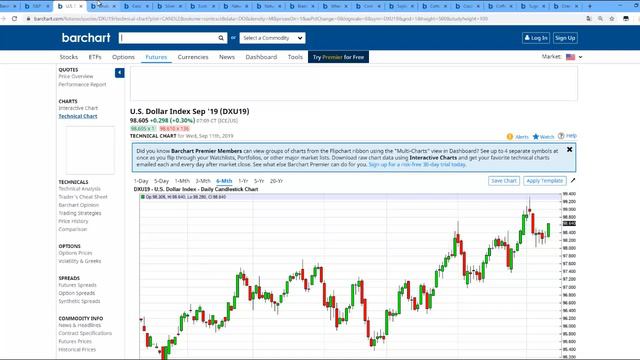Collapse the left sidebar with the blue arrow
The height and width of the screenshot is (360, 640).
pyautogui.click(x=120, y=73)
